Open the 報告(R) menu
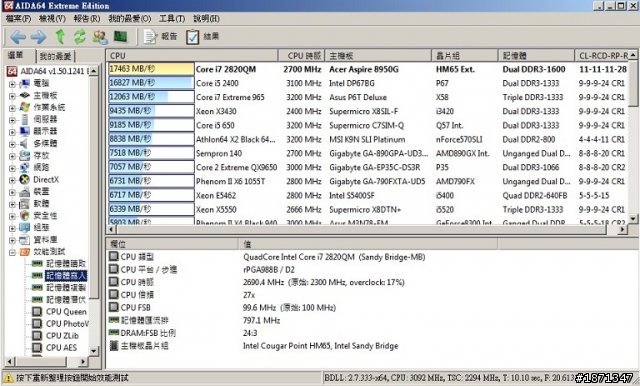 (87, 19)
